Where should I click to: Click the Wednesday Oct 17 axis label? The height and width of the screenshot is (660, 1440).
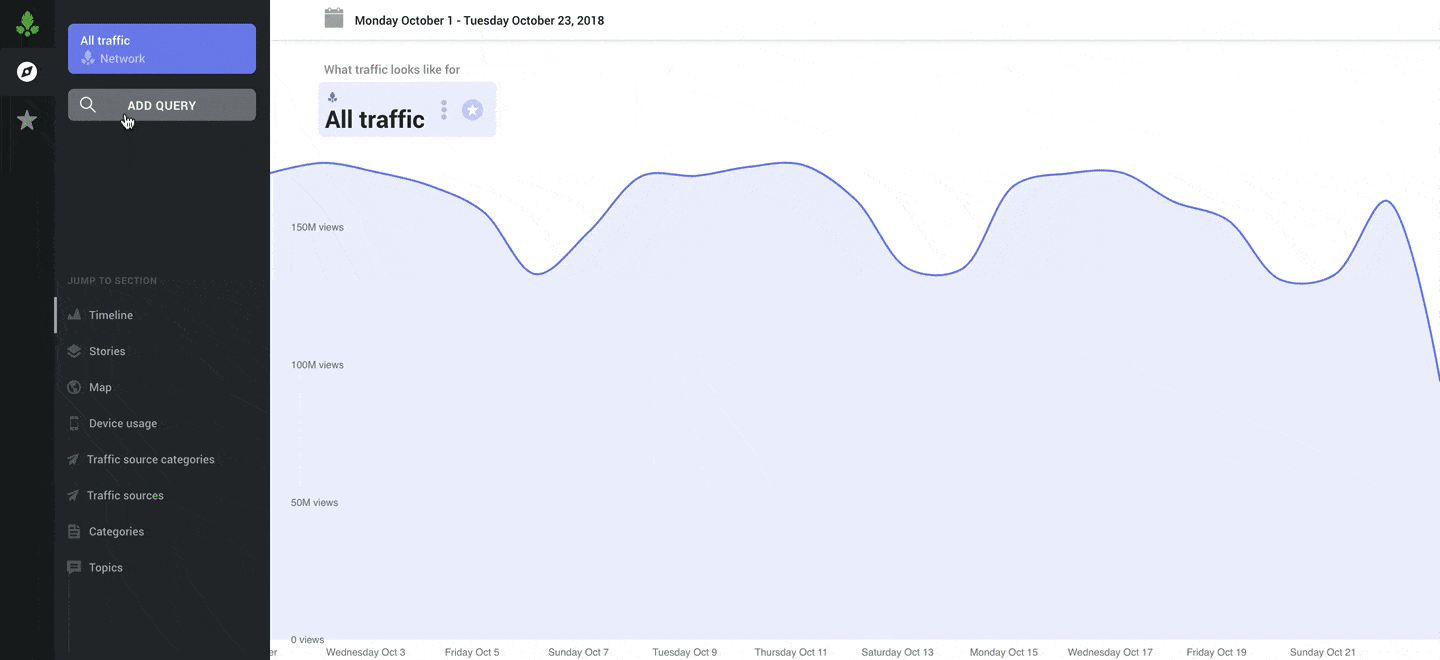point(1110,652)
